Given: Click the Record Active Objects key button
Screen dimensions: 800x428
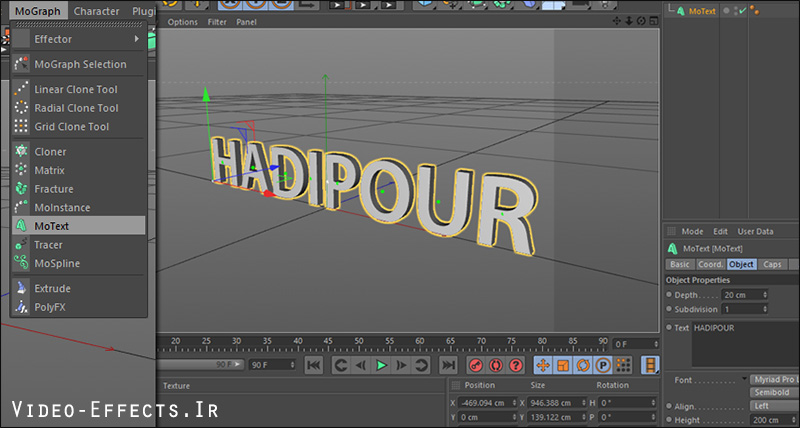Looking at the screenshot, I should [476, 365].
